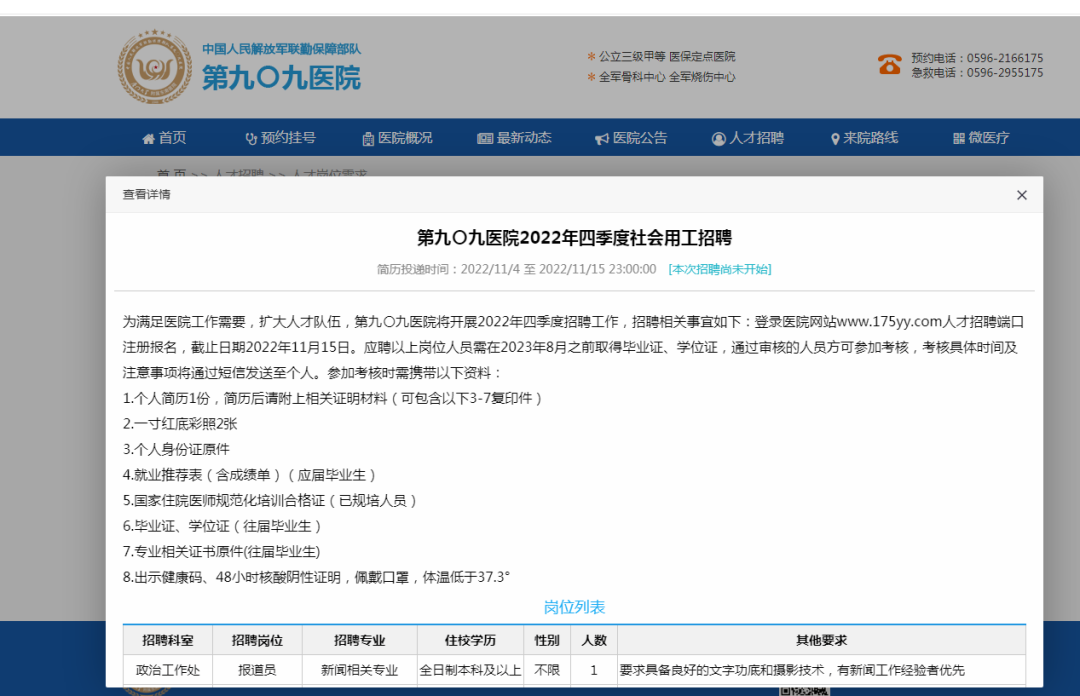Click the 第九〇九医院 header title

281,78
